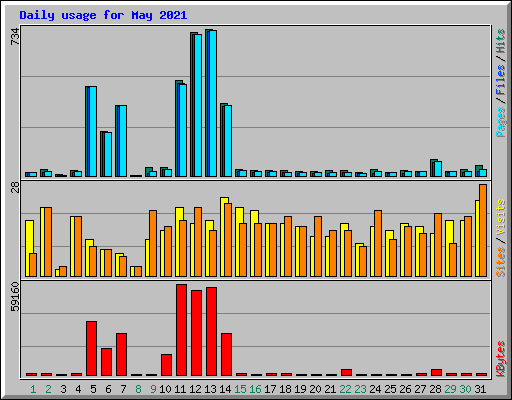Click the red KBytes bar for day 6
Screen dimensions: 512x400
click(x=106, y=362)
